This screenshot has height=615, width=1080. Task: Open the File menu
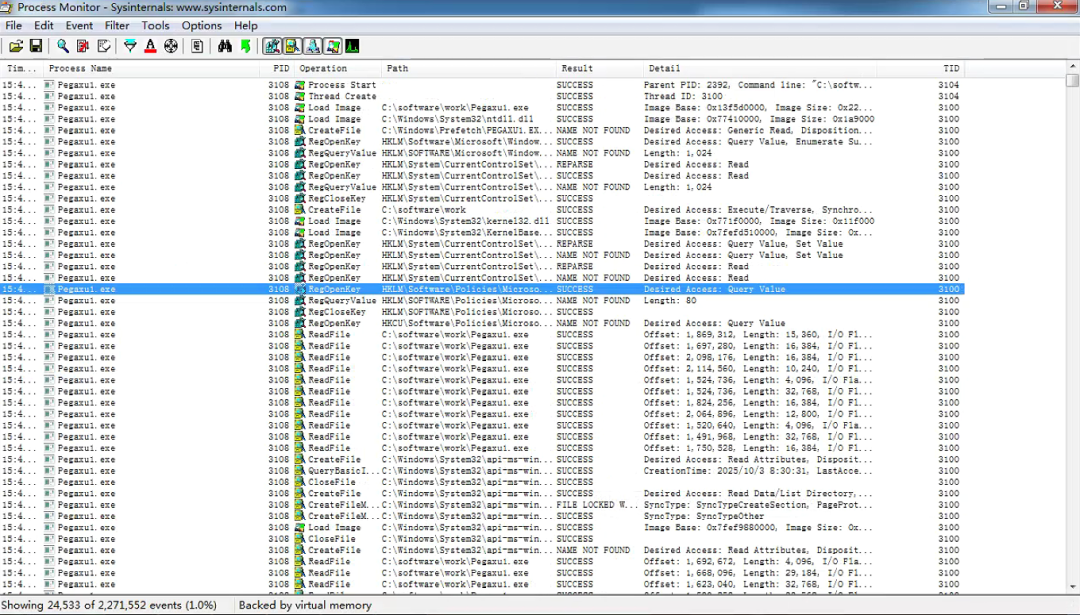pyautogui.click(x=14, y=25)
